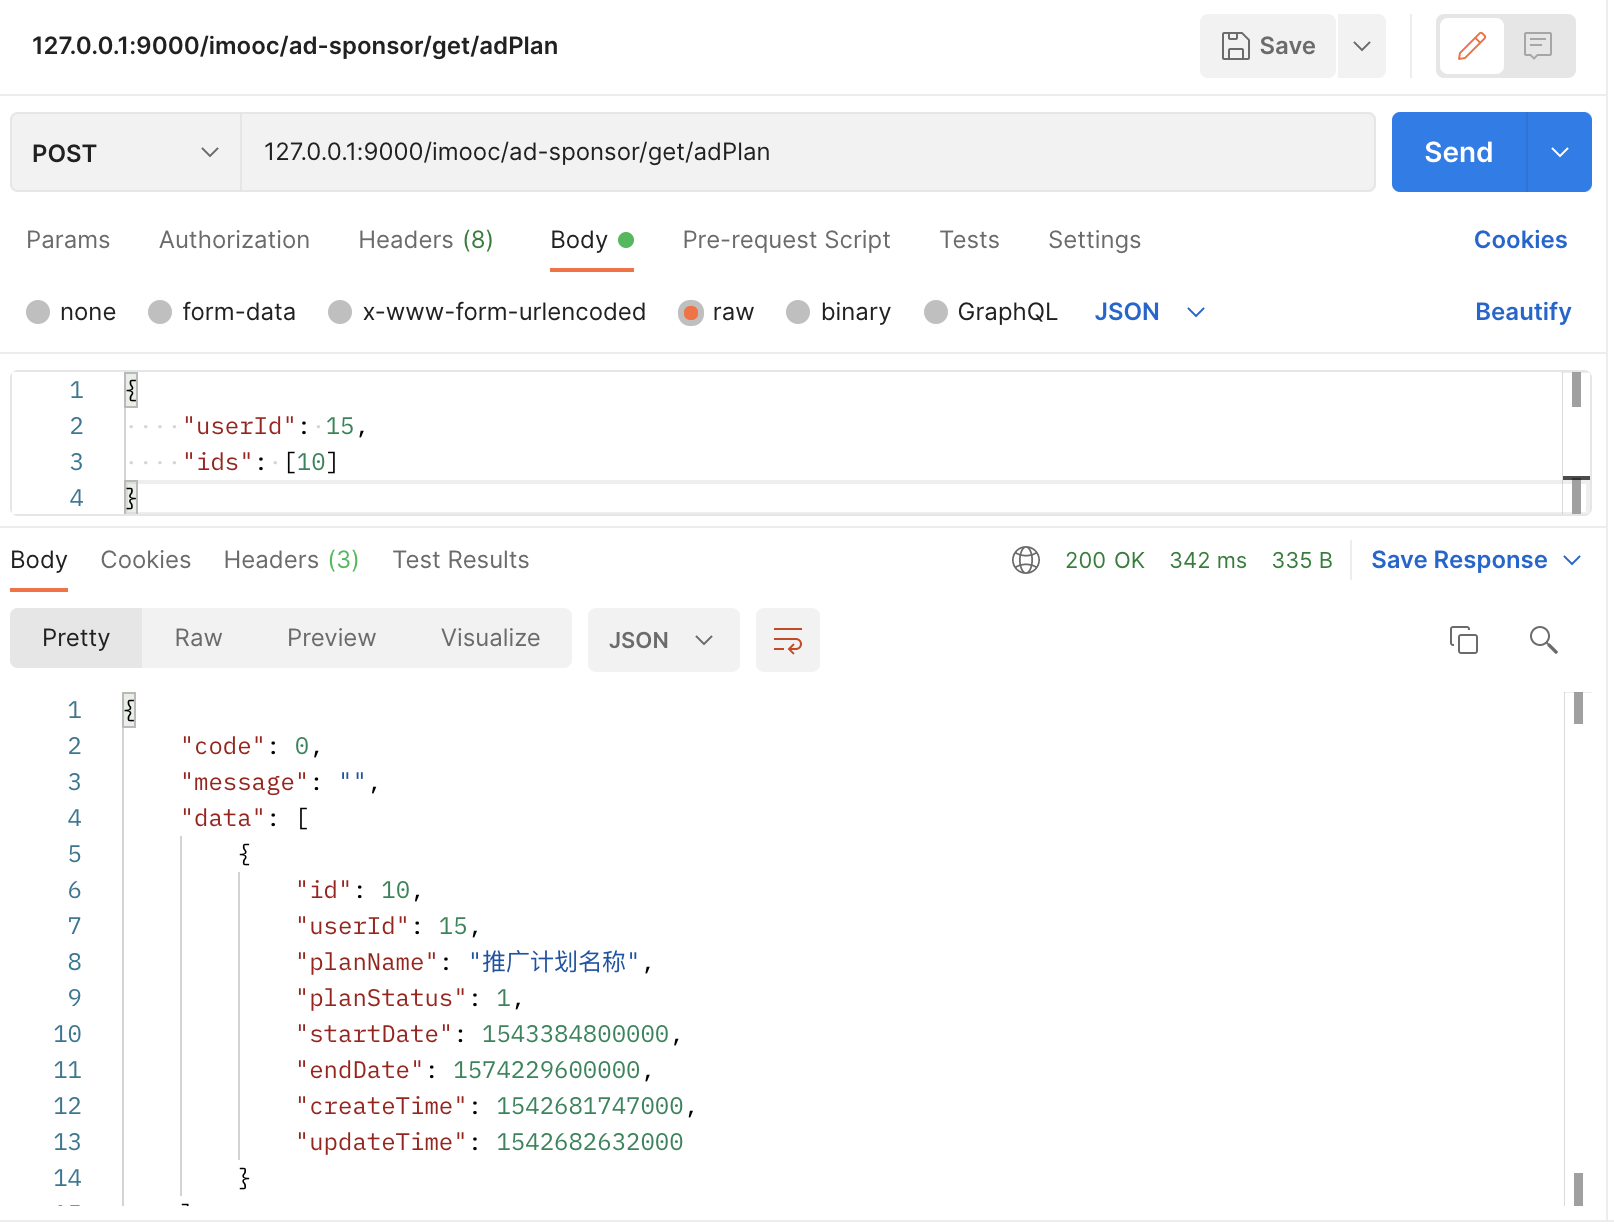Screen dimensions: 1614x1226
Task: Copy response body with copy icon
Action: 1464,640
